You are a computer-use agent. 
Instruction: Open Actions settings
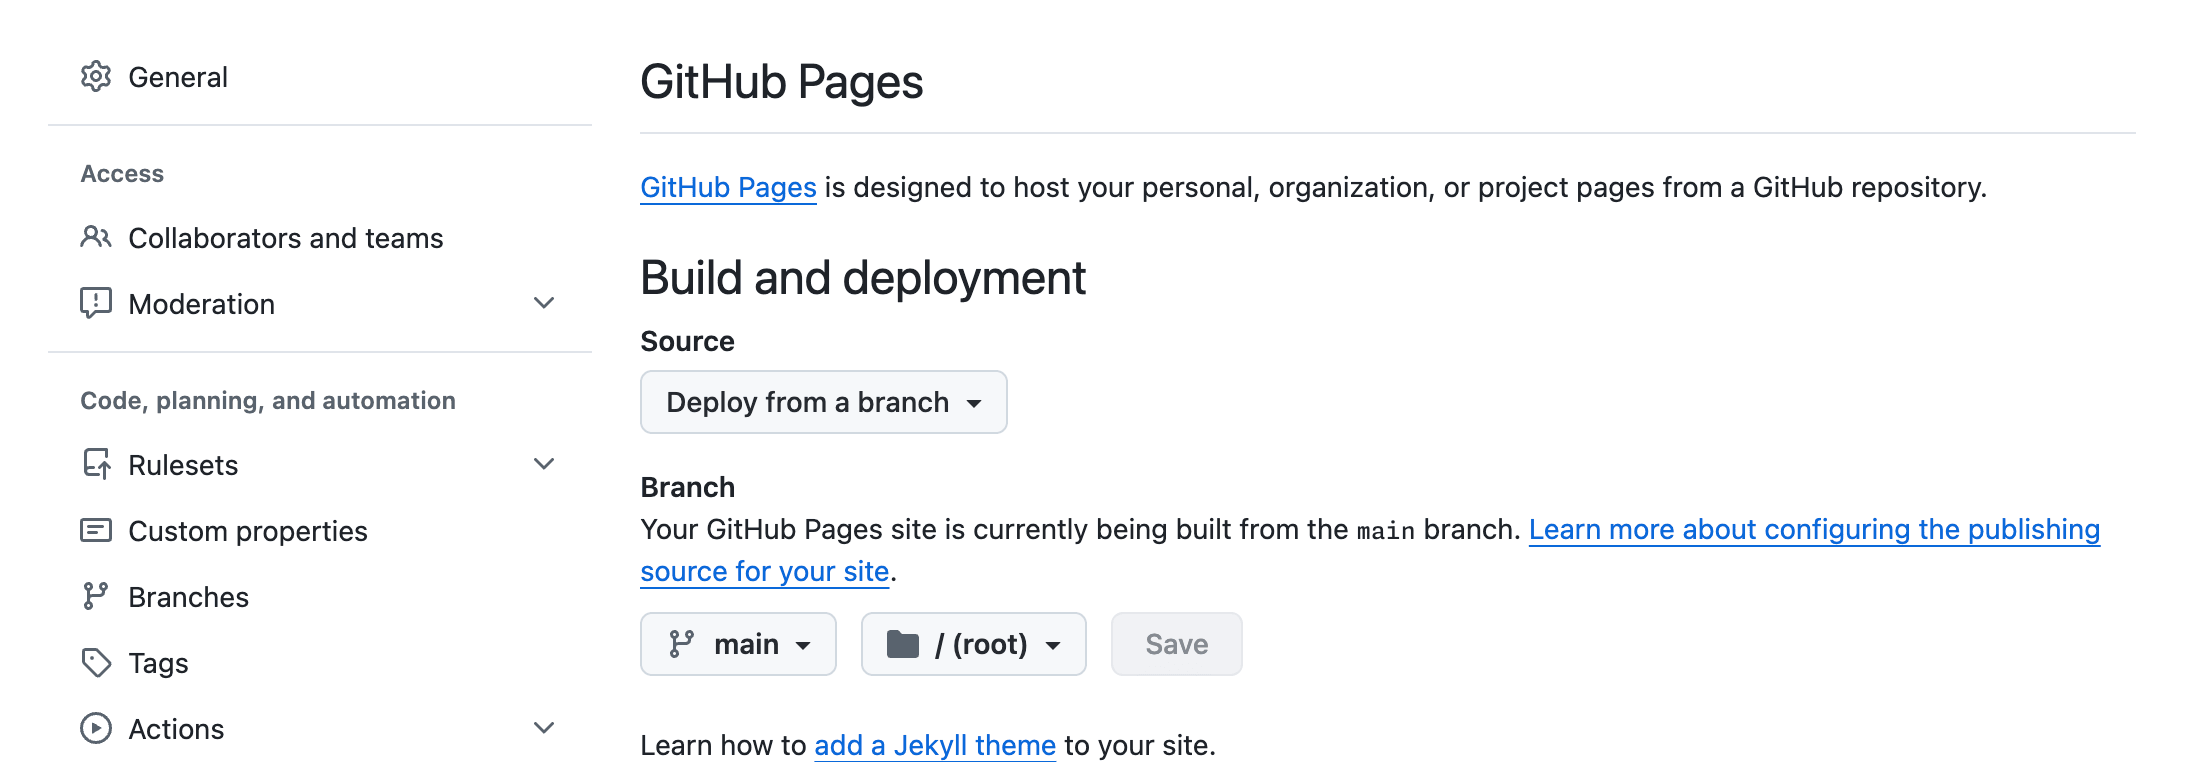[x=176, y=728]
